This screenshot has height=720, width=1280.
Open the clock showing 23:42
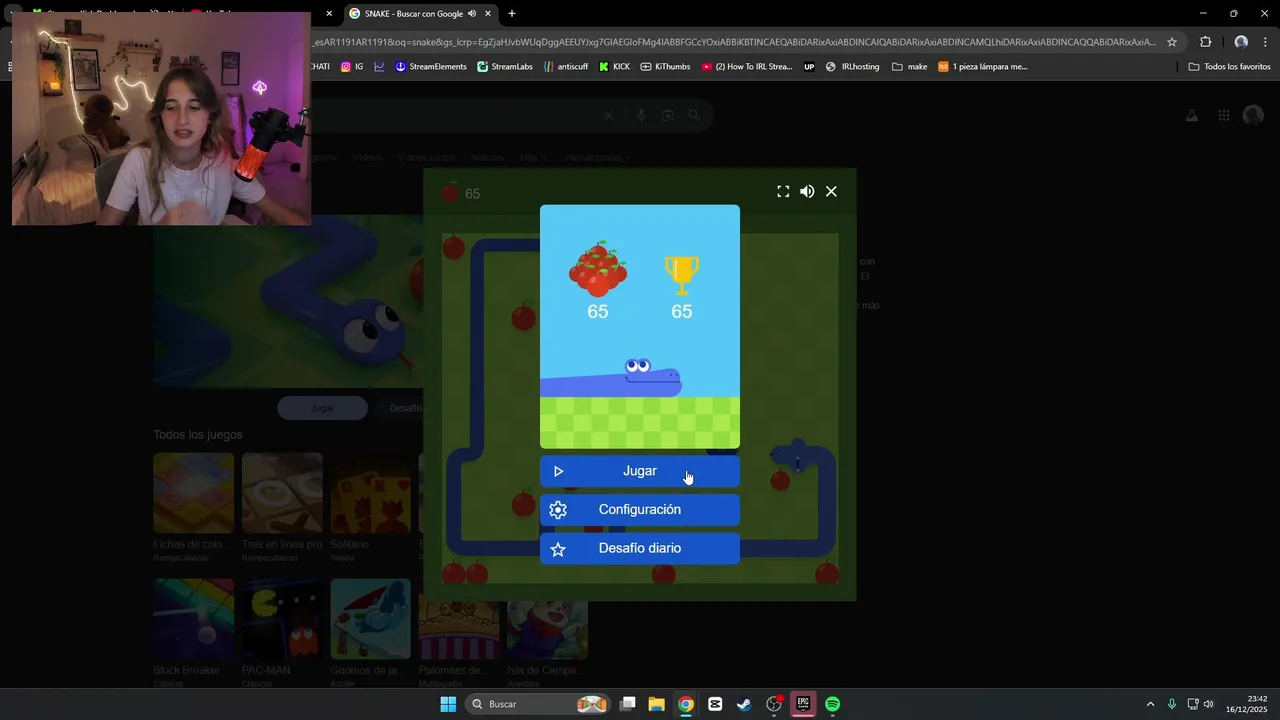coord(1247,704)
